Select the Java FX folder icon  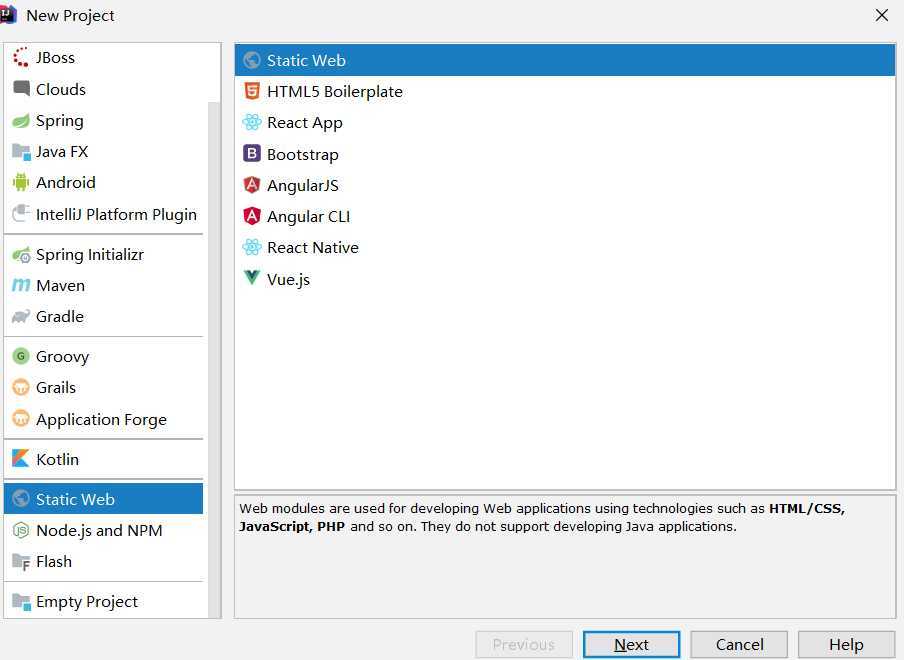tap(21, 152)
